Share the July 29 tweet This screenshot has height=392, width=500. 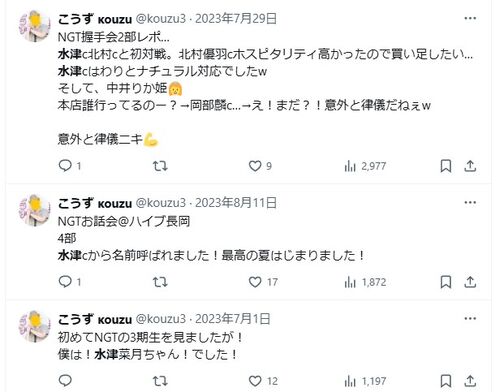(470, 166)
